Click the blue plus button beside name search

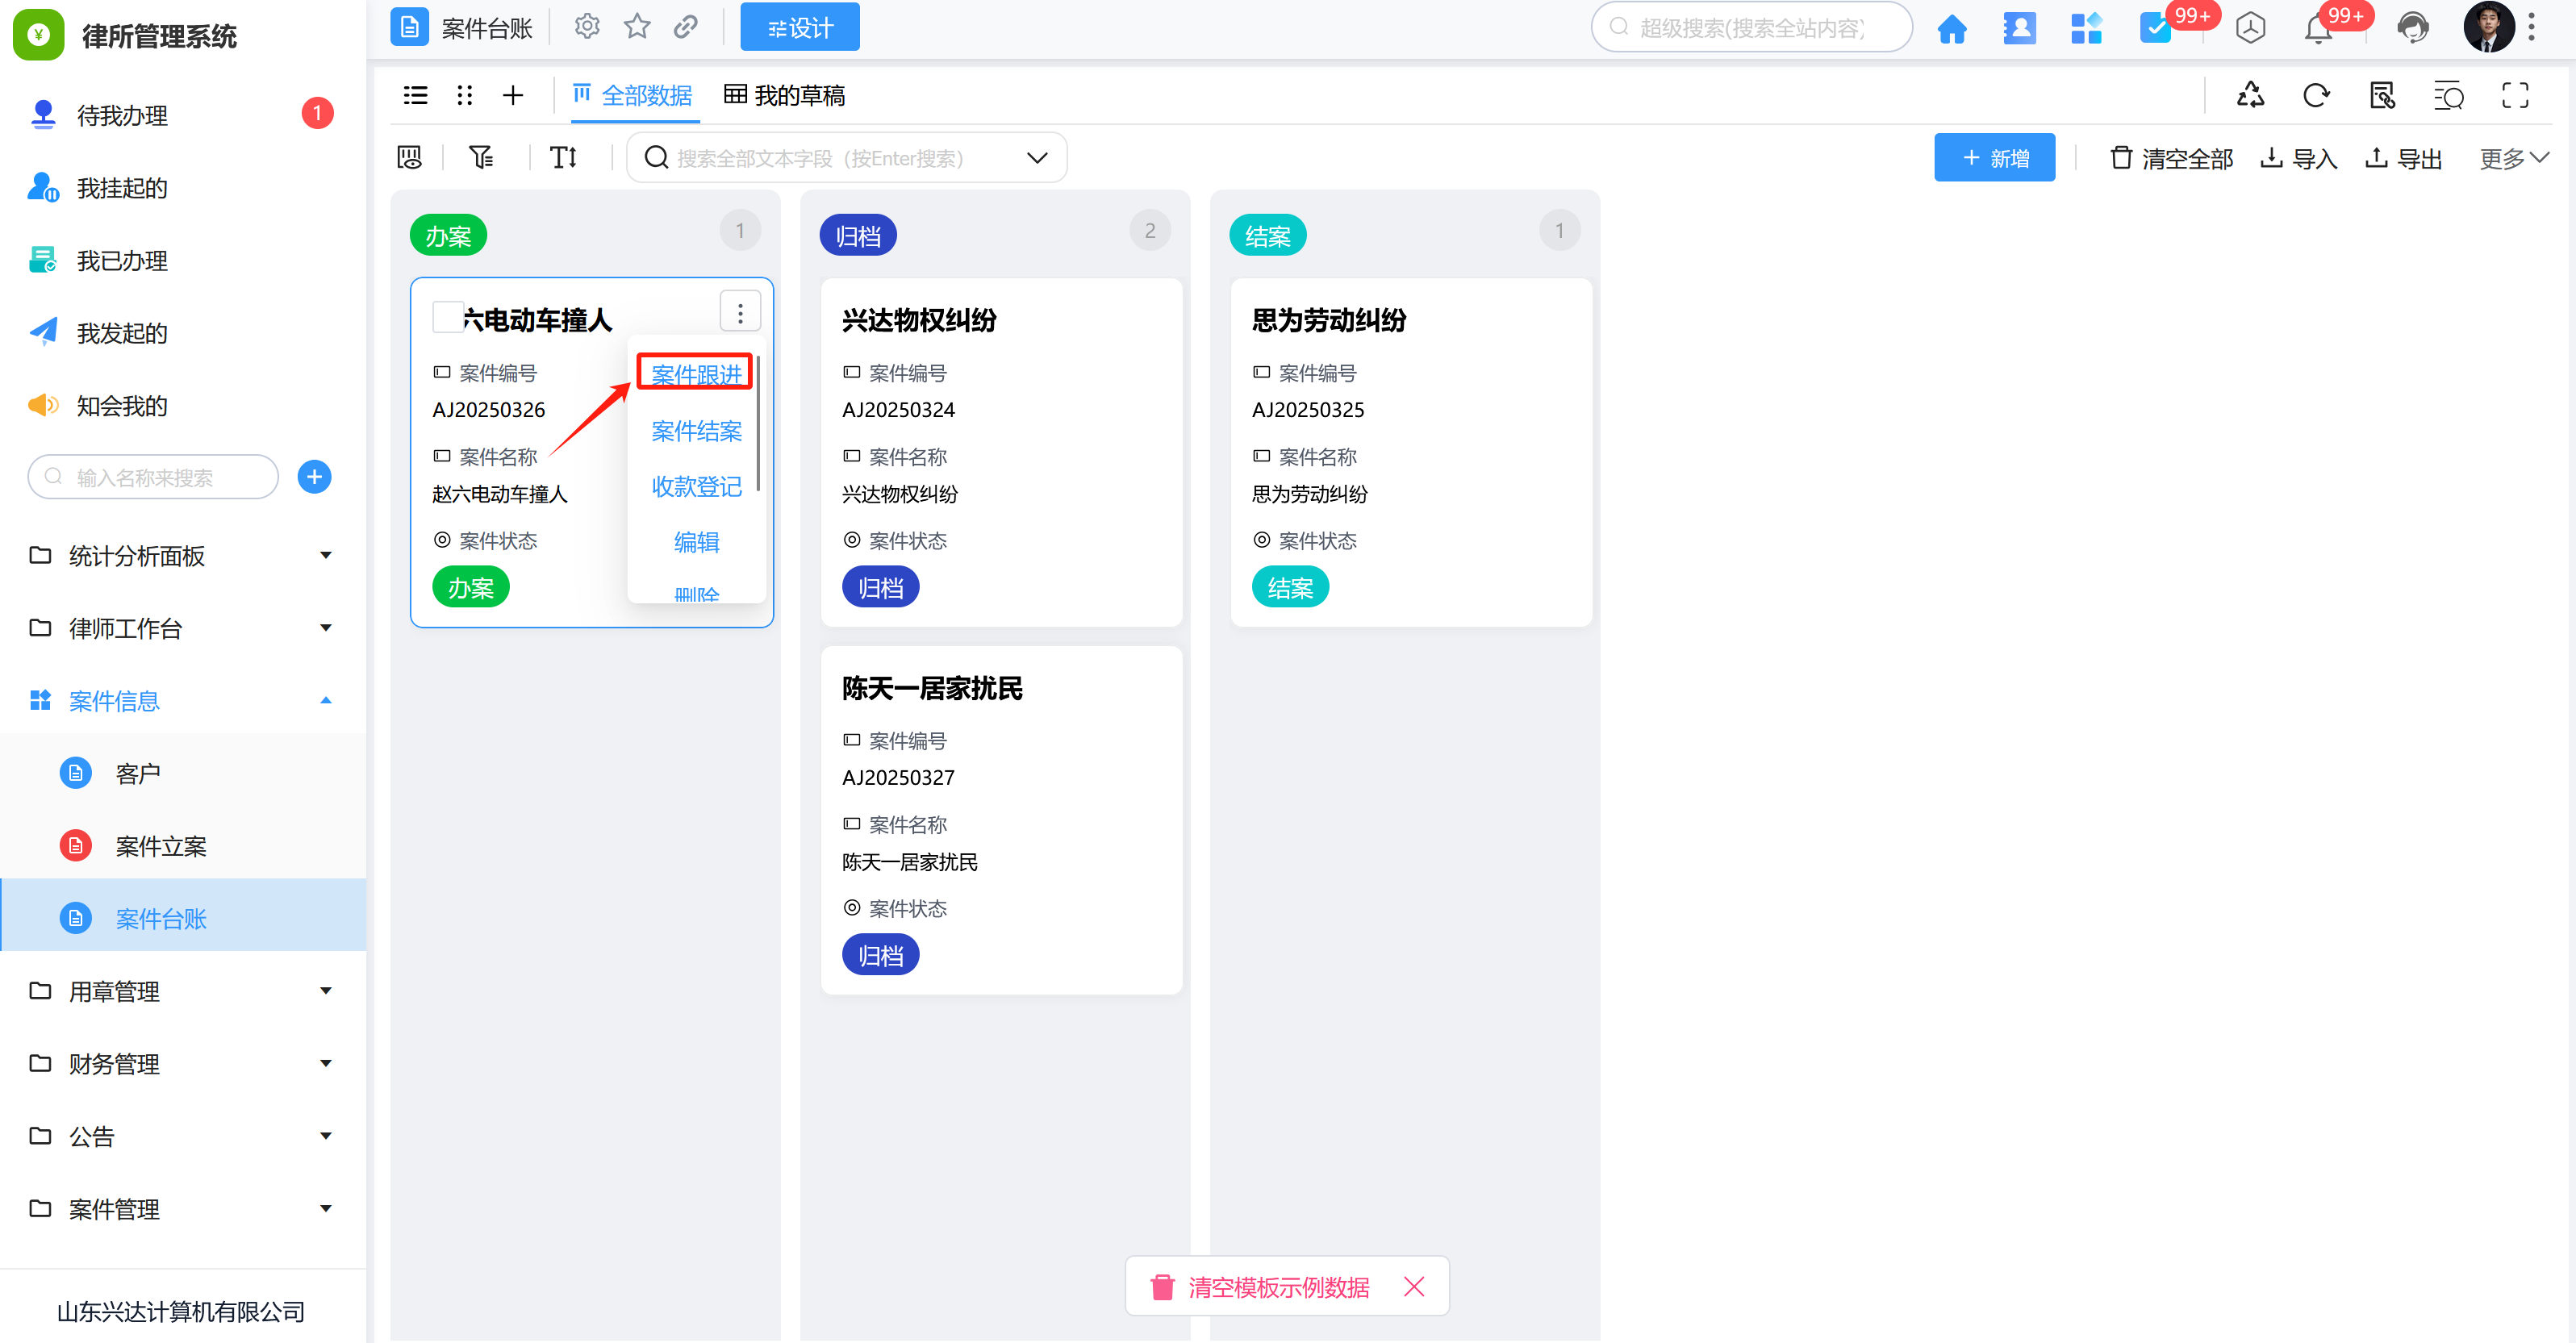[314, 477]
